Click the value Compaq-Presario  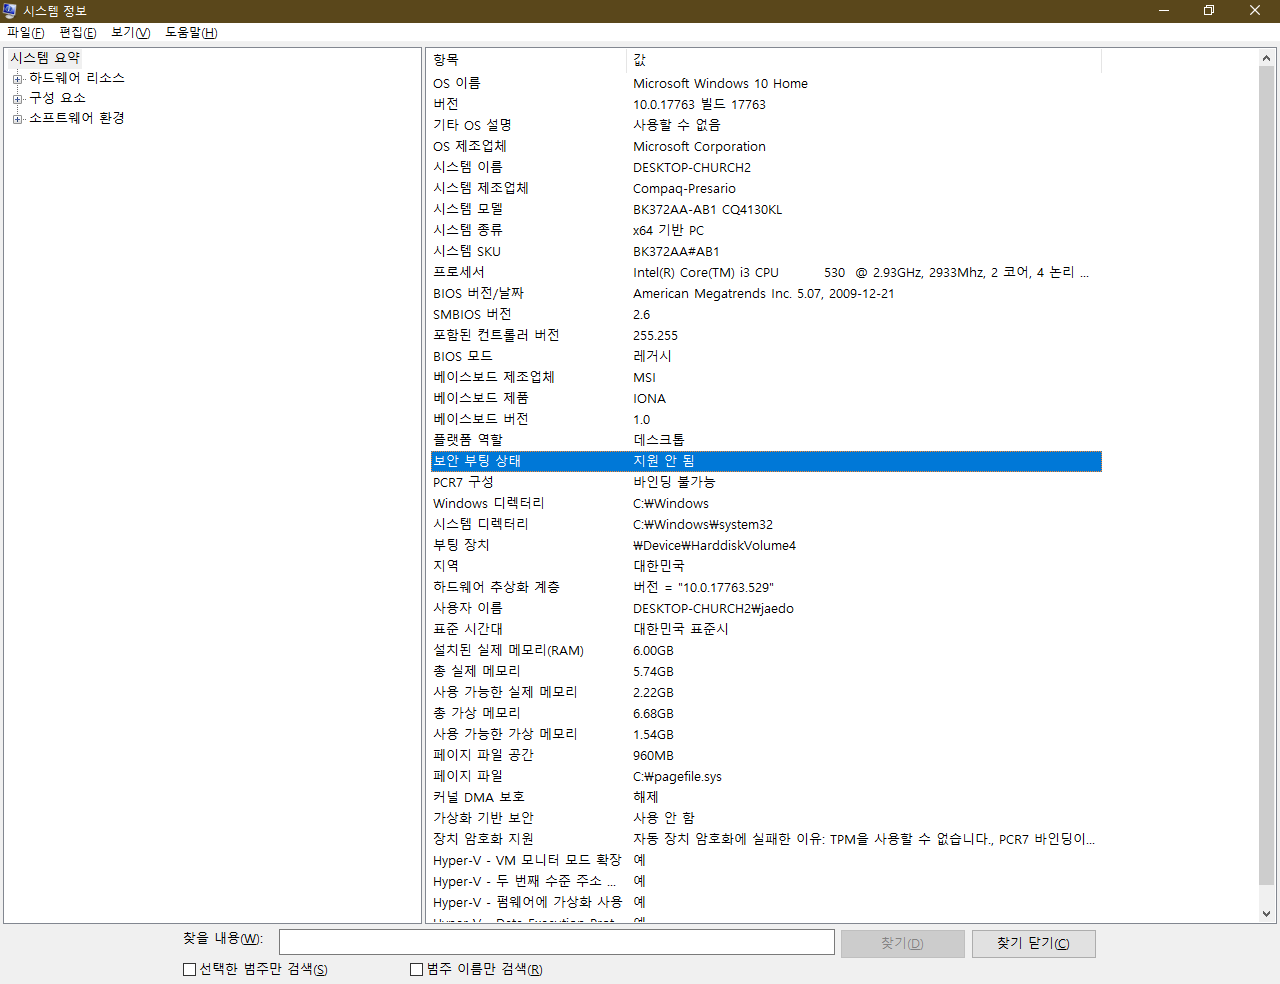point(684,189)
